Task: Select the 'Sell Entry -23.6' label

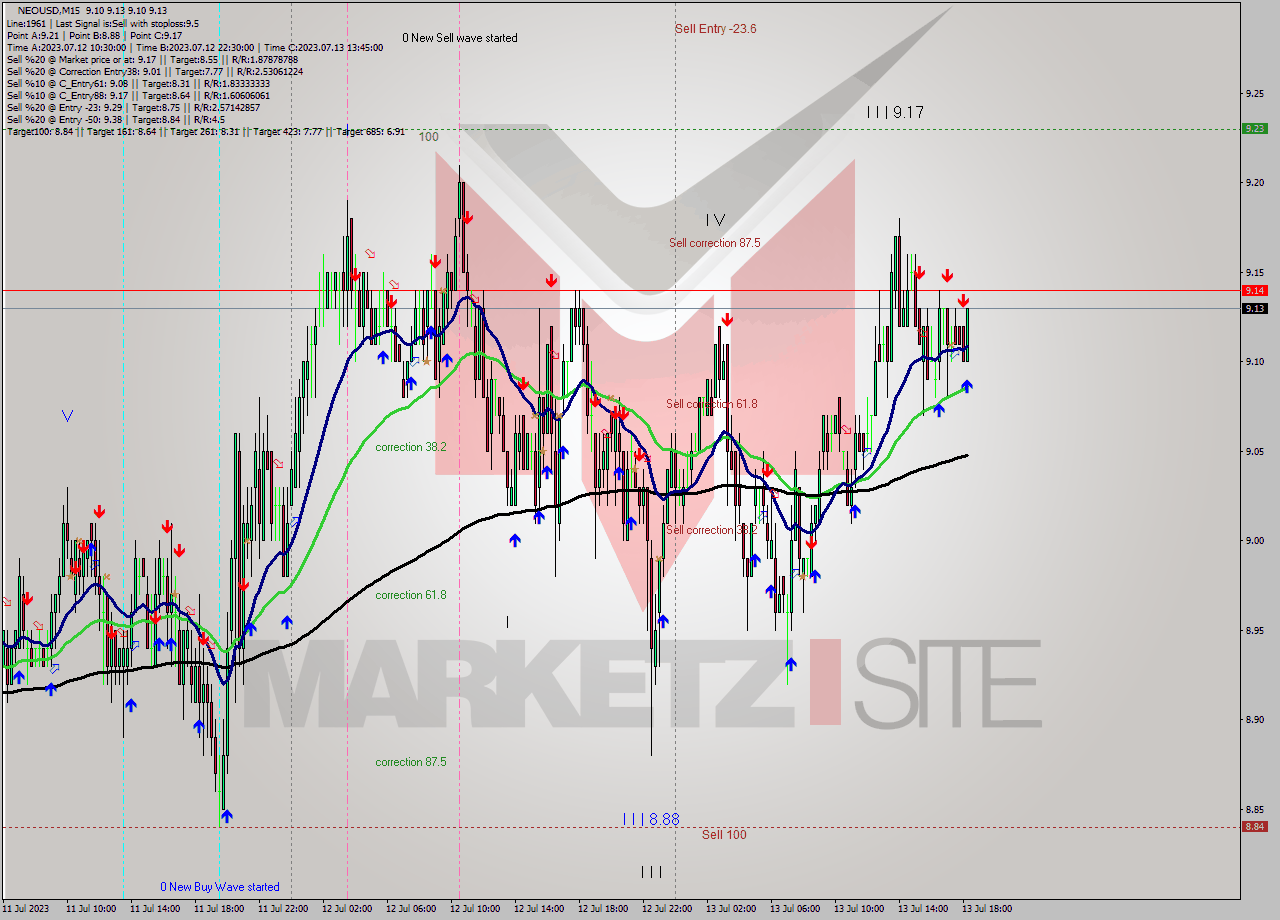Action: point(715,29)
